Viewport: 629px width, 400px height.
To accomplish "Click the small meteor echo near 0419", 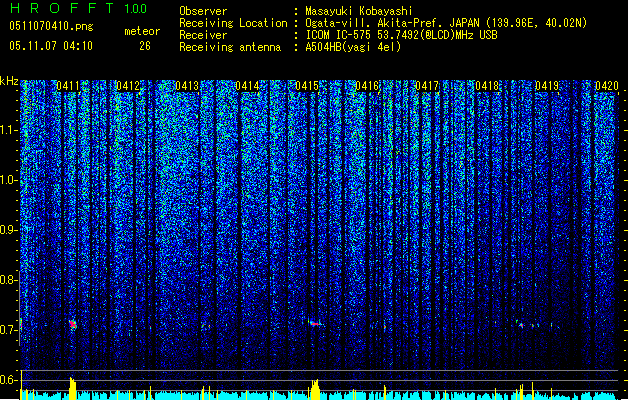I will [521, 325].
